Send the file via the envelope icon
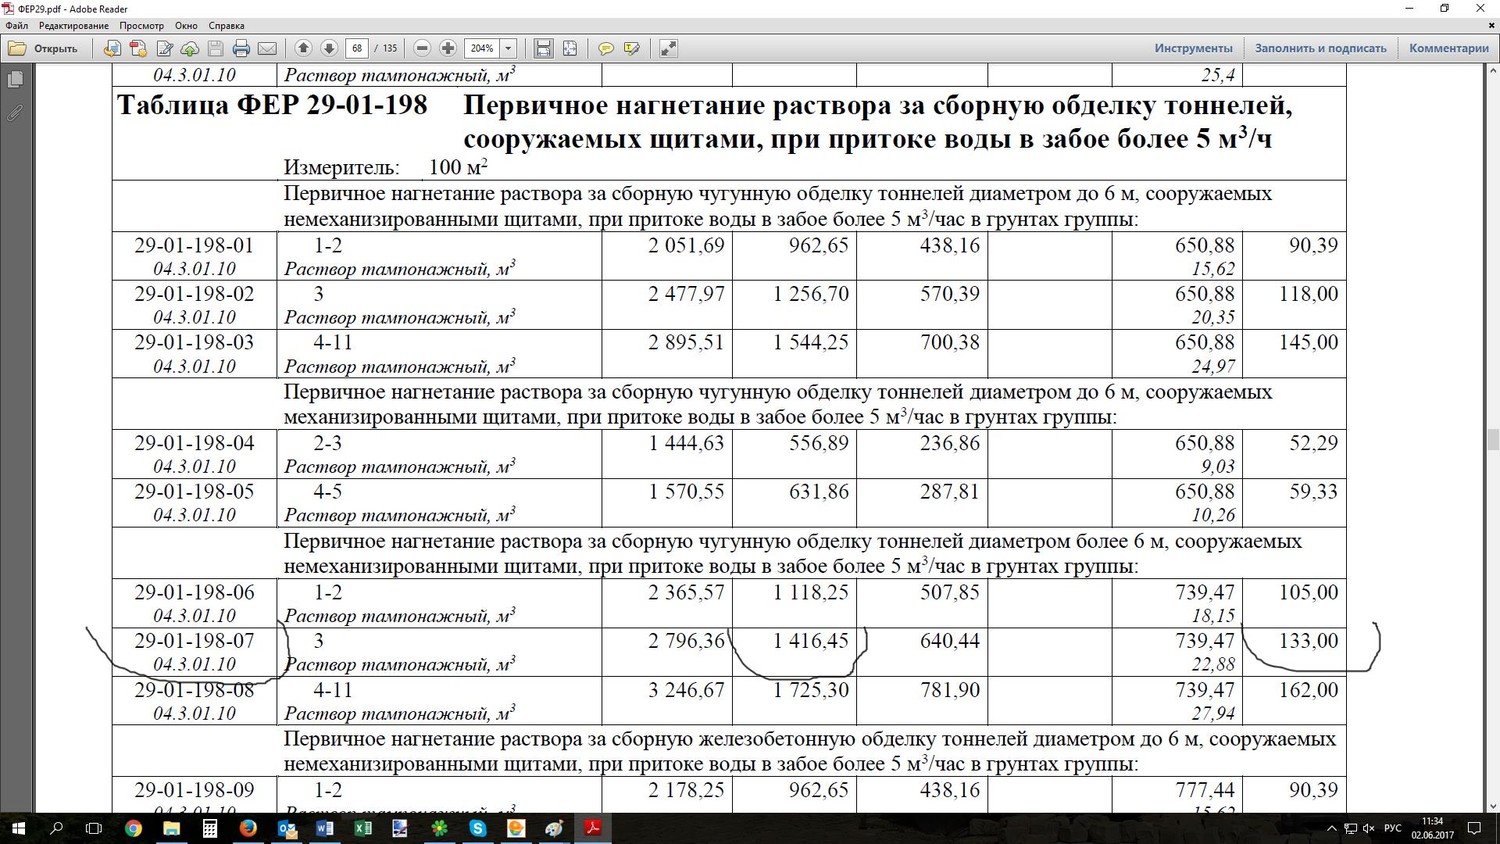The height and width of the screenshot is (844, 1500). [267, 48]
